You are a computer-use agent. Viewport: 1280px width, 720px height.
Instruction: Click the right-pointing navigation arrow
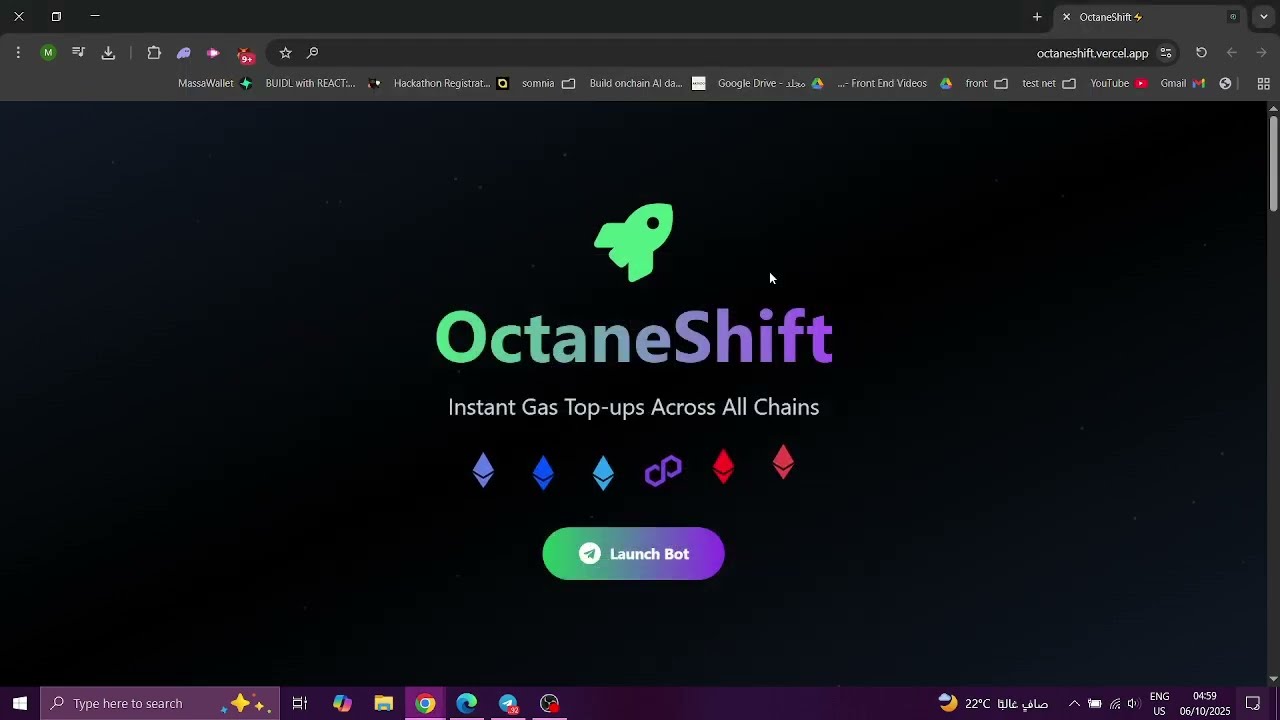pyautogui.click(x=1262, y=53)
